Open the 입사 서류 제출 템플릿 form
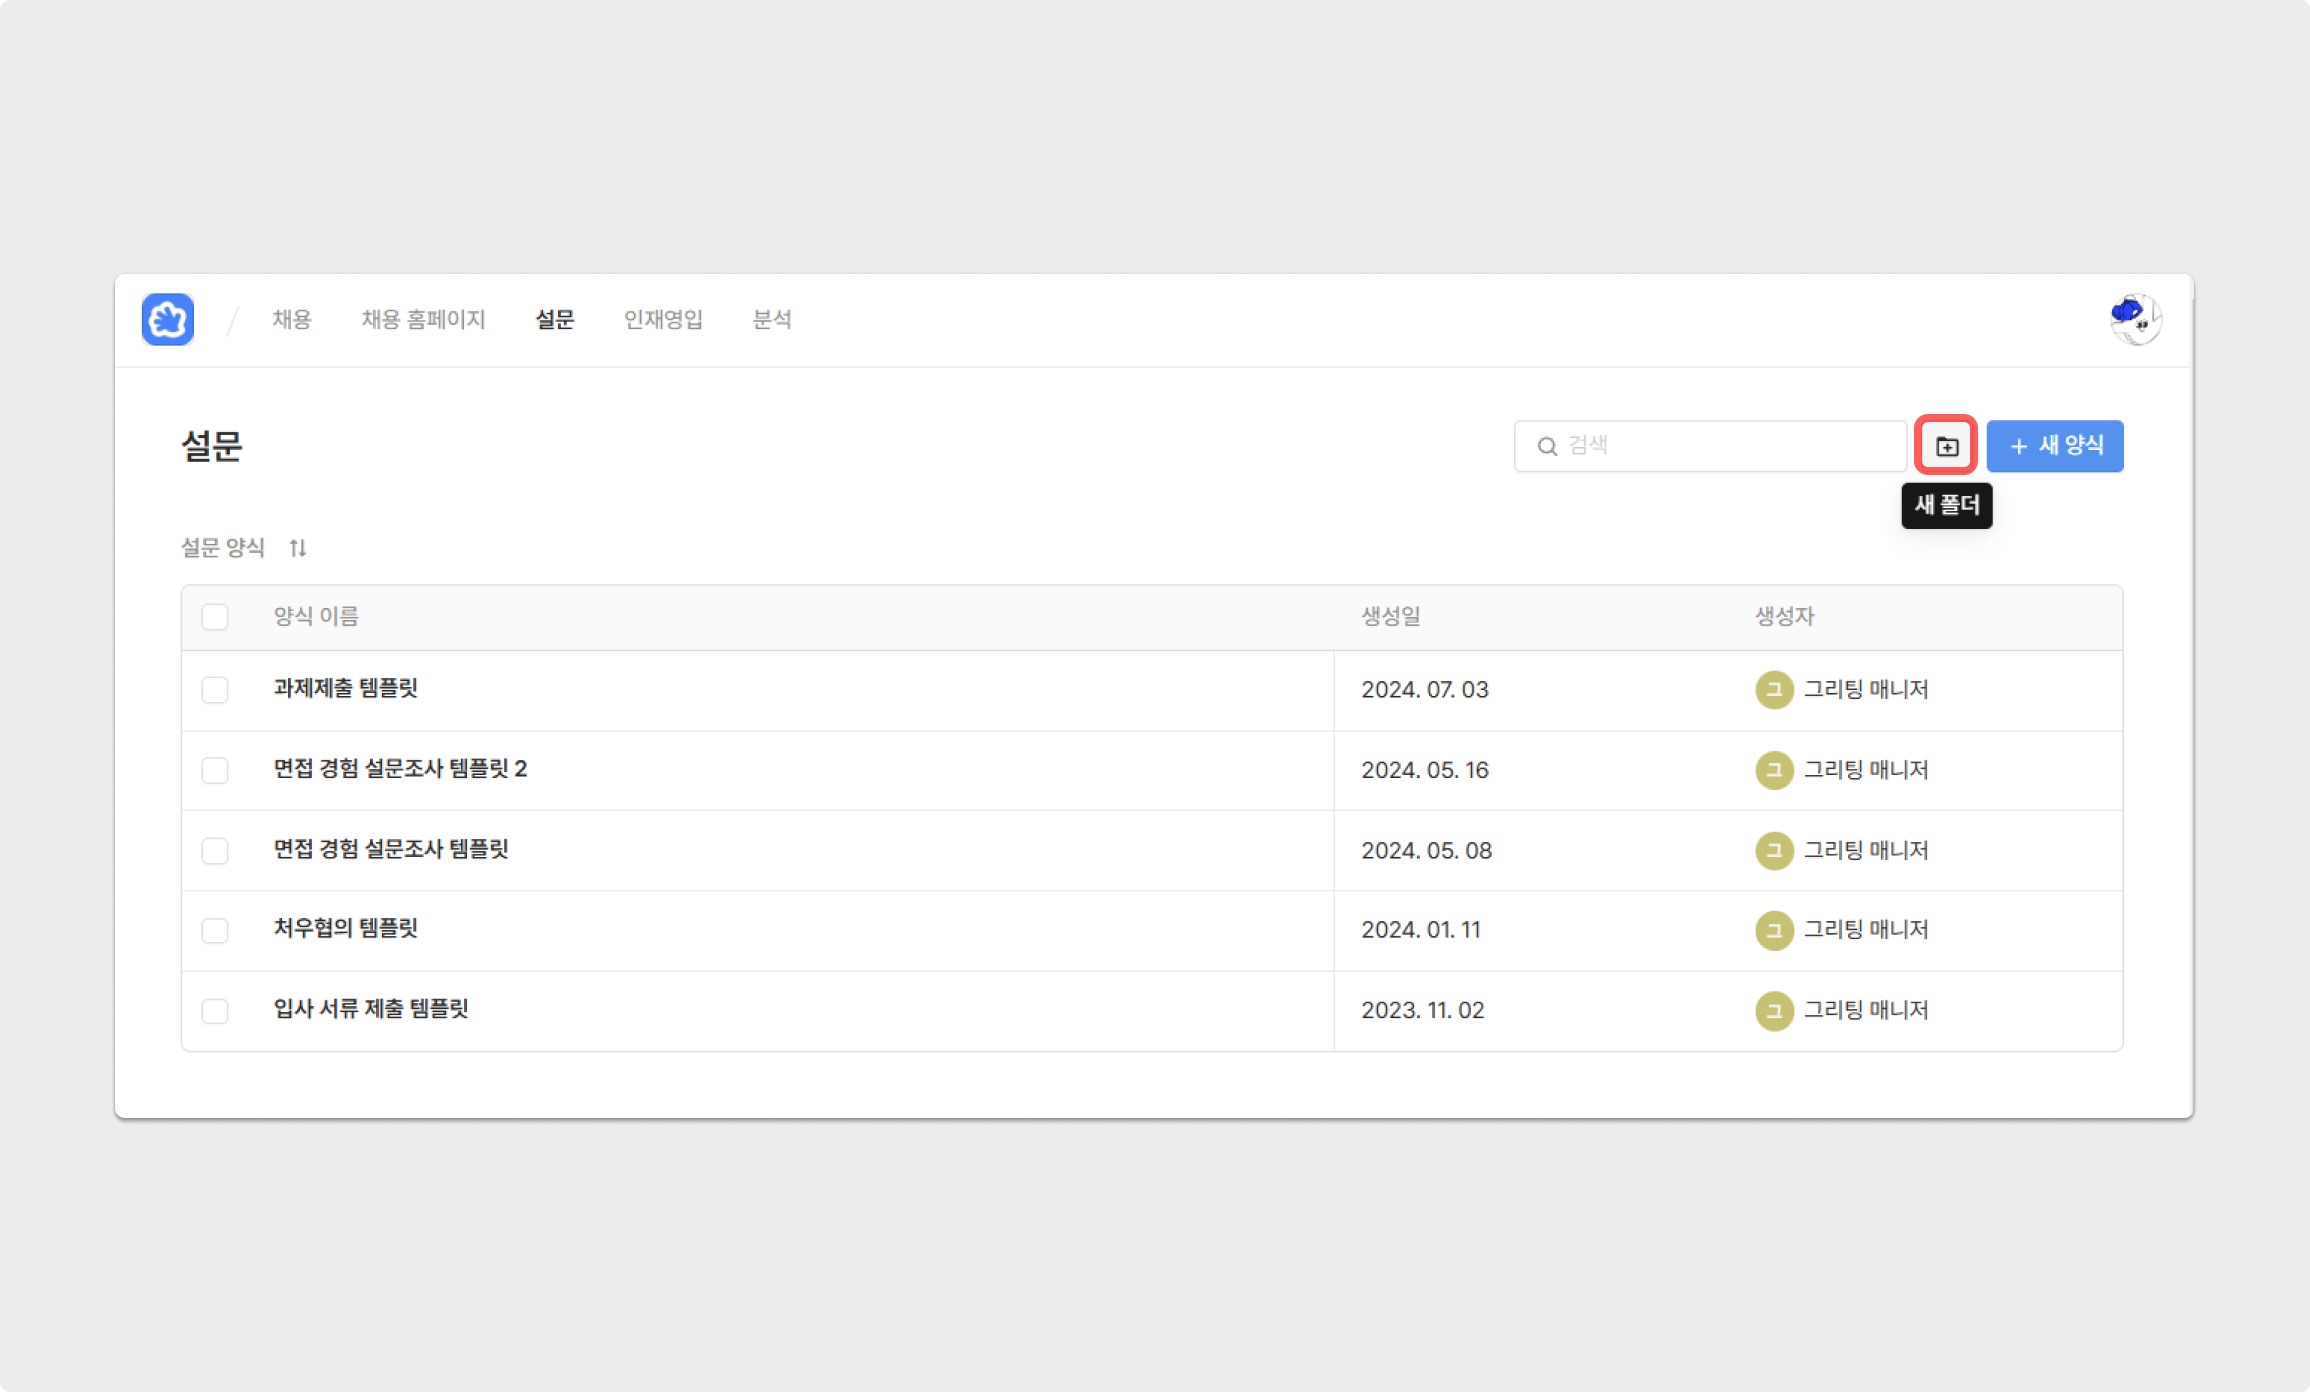 [x=371, y=1009]
